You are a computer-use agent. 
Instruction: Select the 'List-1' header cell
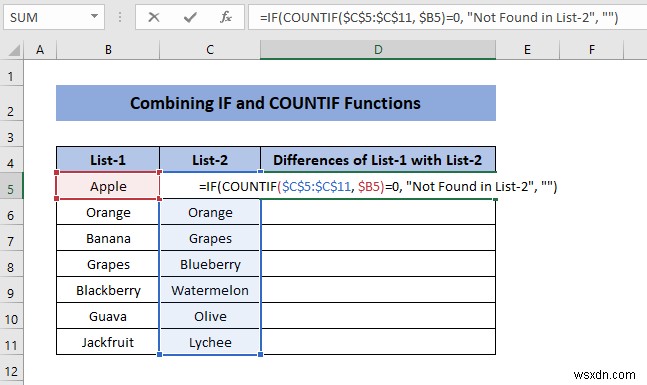point(108,159)
